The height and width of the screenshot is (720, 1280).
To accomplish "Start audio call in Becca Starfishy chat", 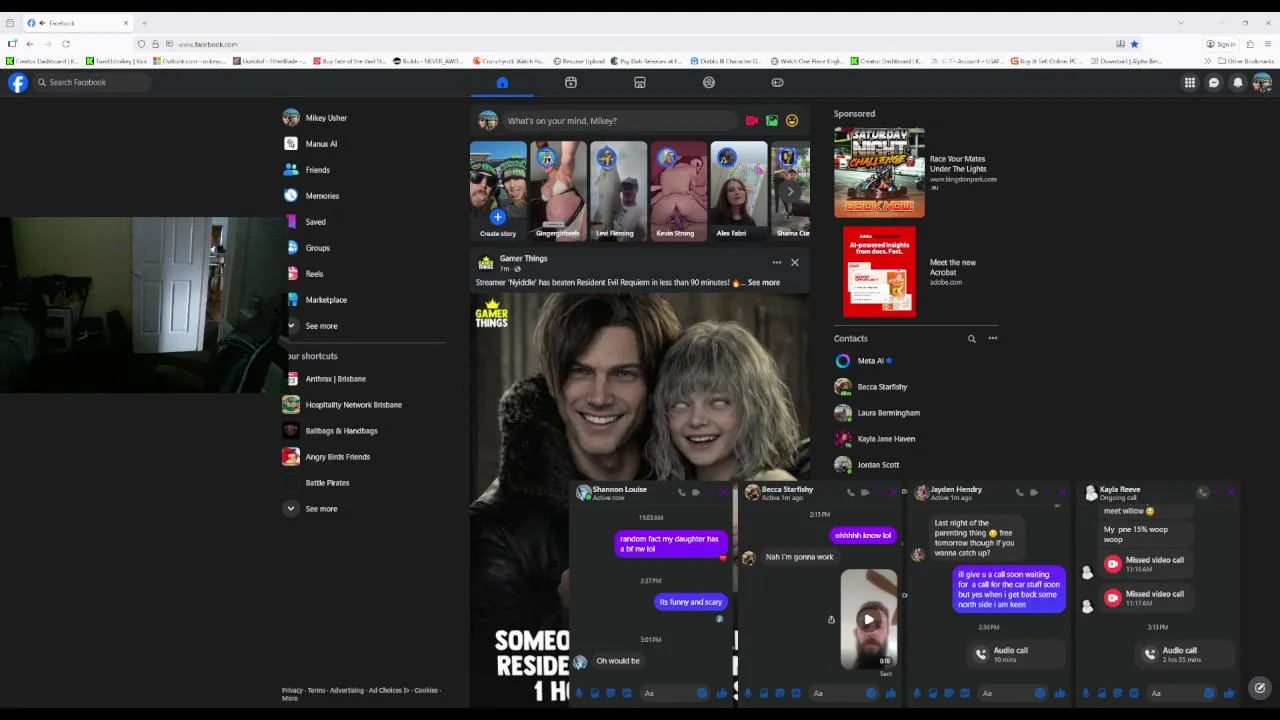I will click(851, 492).
